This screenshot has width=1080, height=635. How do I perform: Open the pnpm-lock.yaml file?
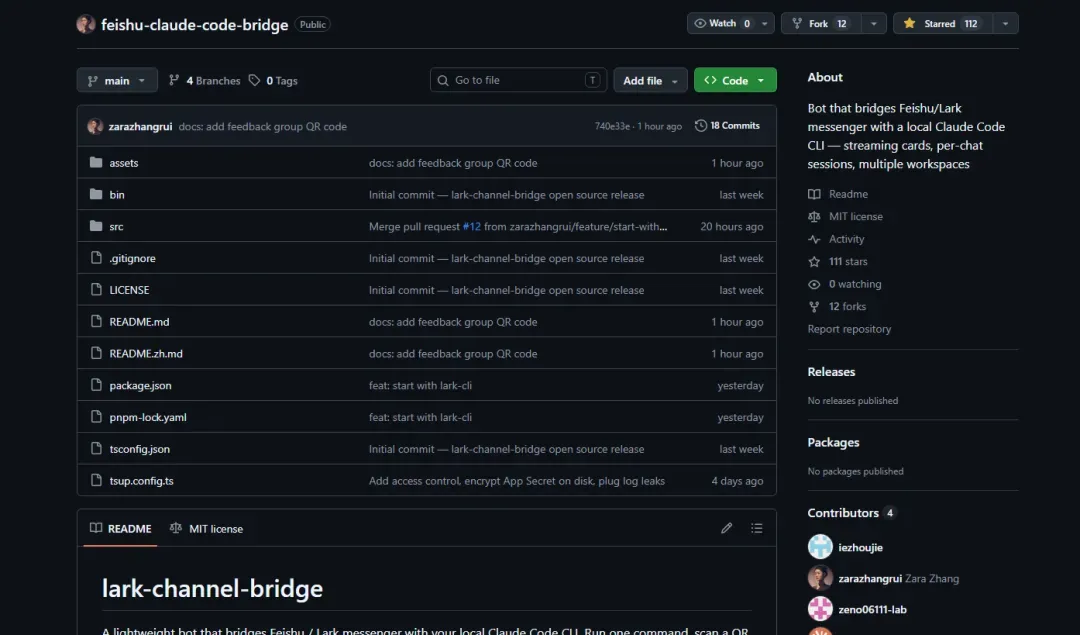(x=148, y=417)
